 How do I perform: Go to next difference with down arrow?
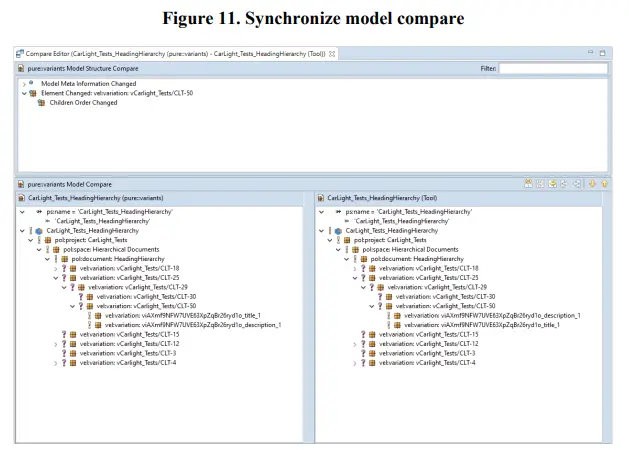pyautogui.click(x=592, y=184)
